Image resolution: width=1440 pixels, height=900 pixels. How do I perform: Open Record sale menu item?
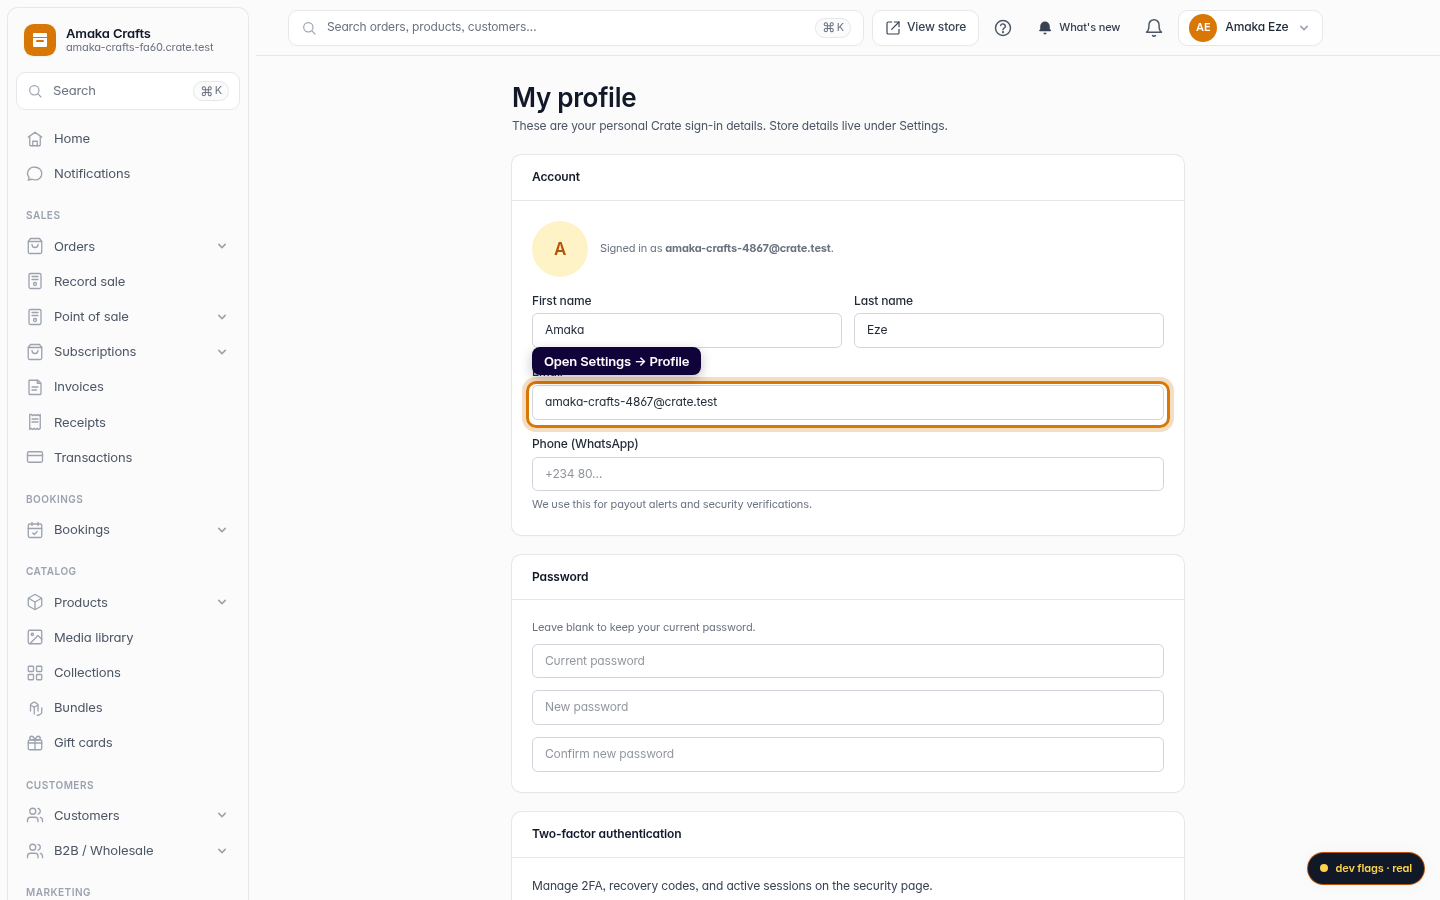tap(128, 282)
